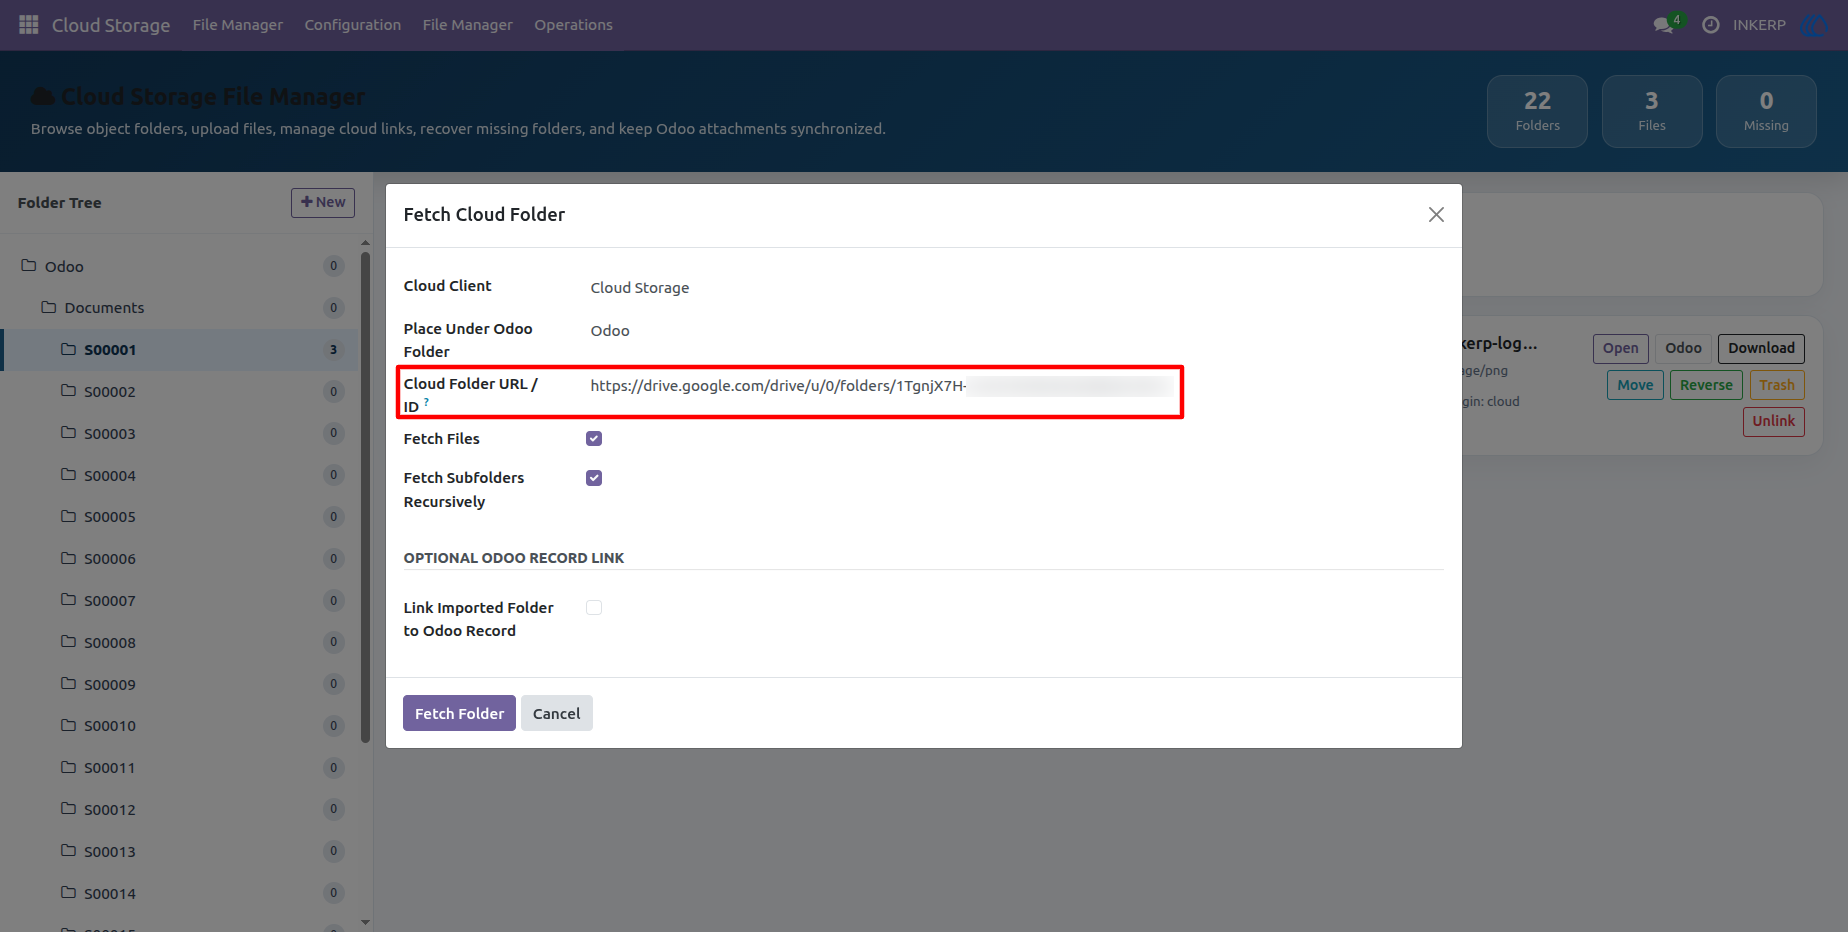Select the S00014 folder
Image resolution: width=1848 pixels, height=932 pixels.
click(x=180, y=893)
